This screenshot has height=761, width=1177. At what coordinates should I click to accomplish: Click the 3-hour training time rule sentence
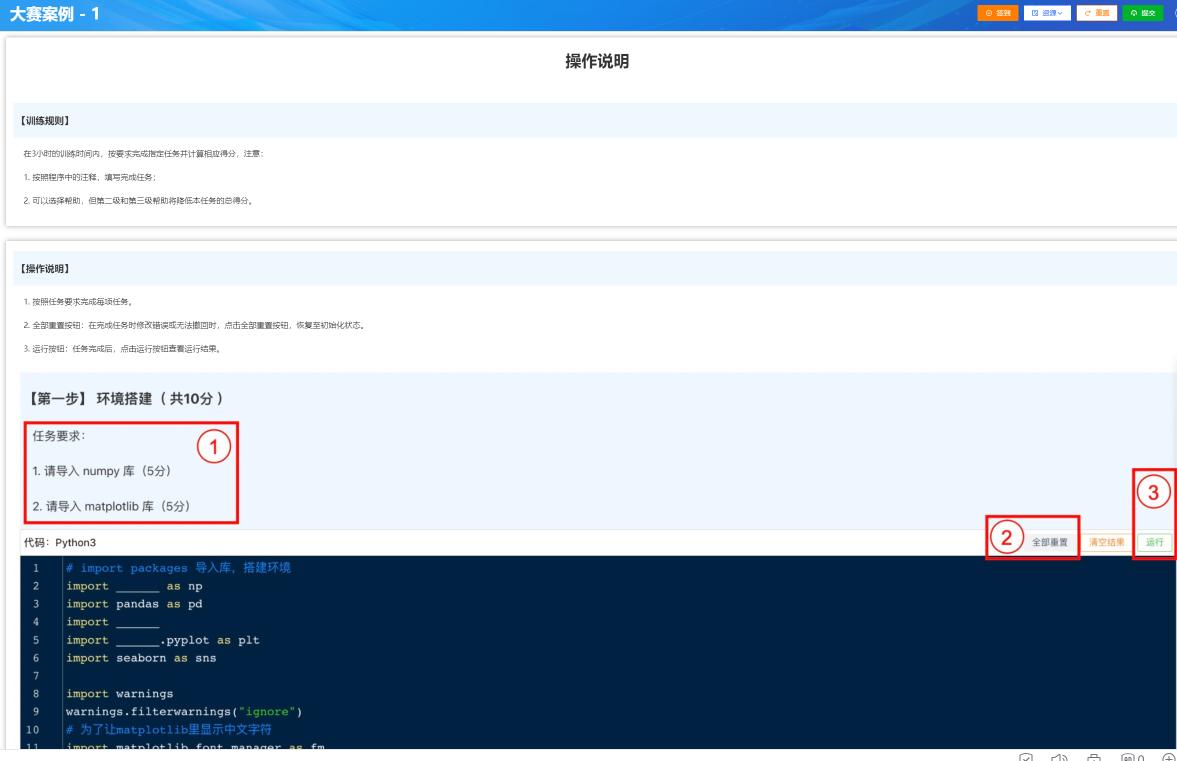[143, 153]
